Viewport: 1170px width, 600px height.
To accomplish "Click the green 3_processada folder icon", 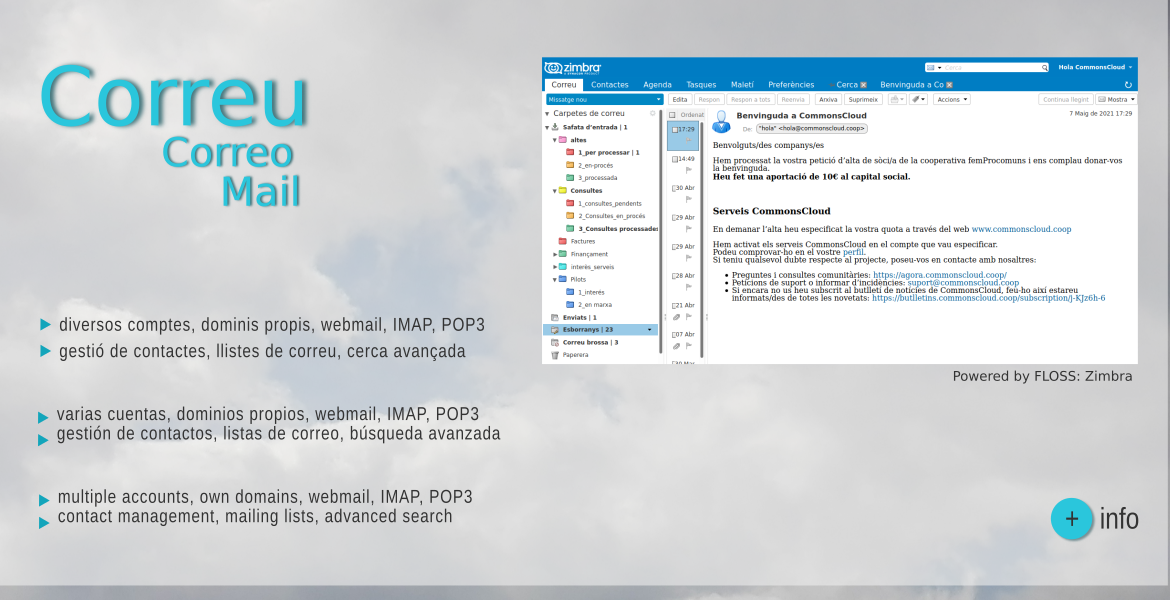I will 570,178.
